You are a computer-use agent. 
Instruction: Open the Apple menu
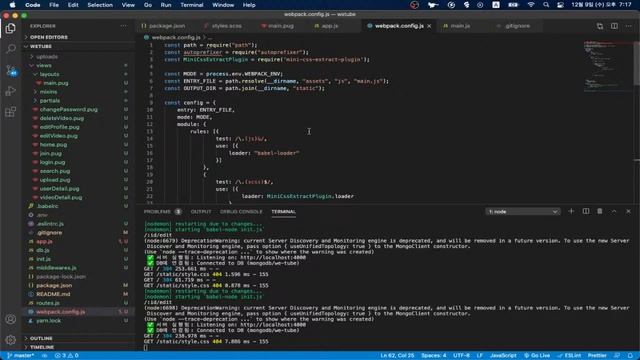coord(12,5)
